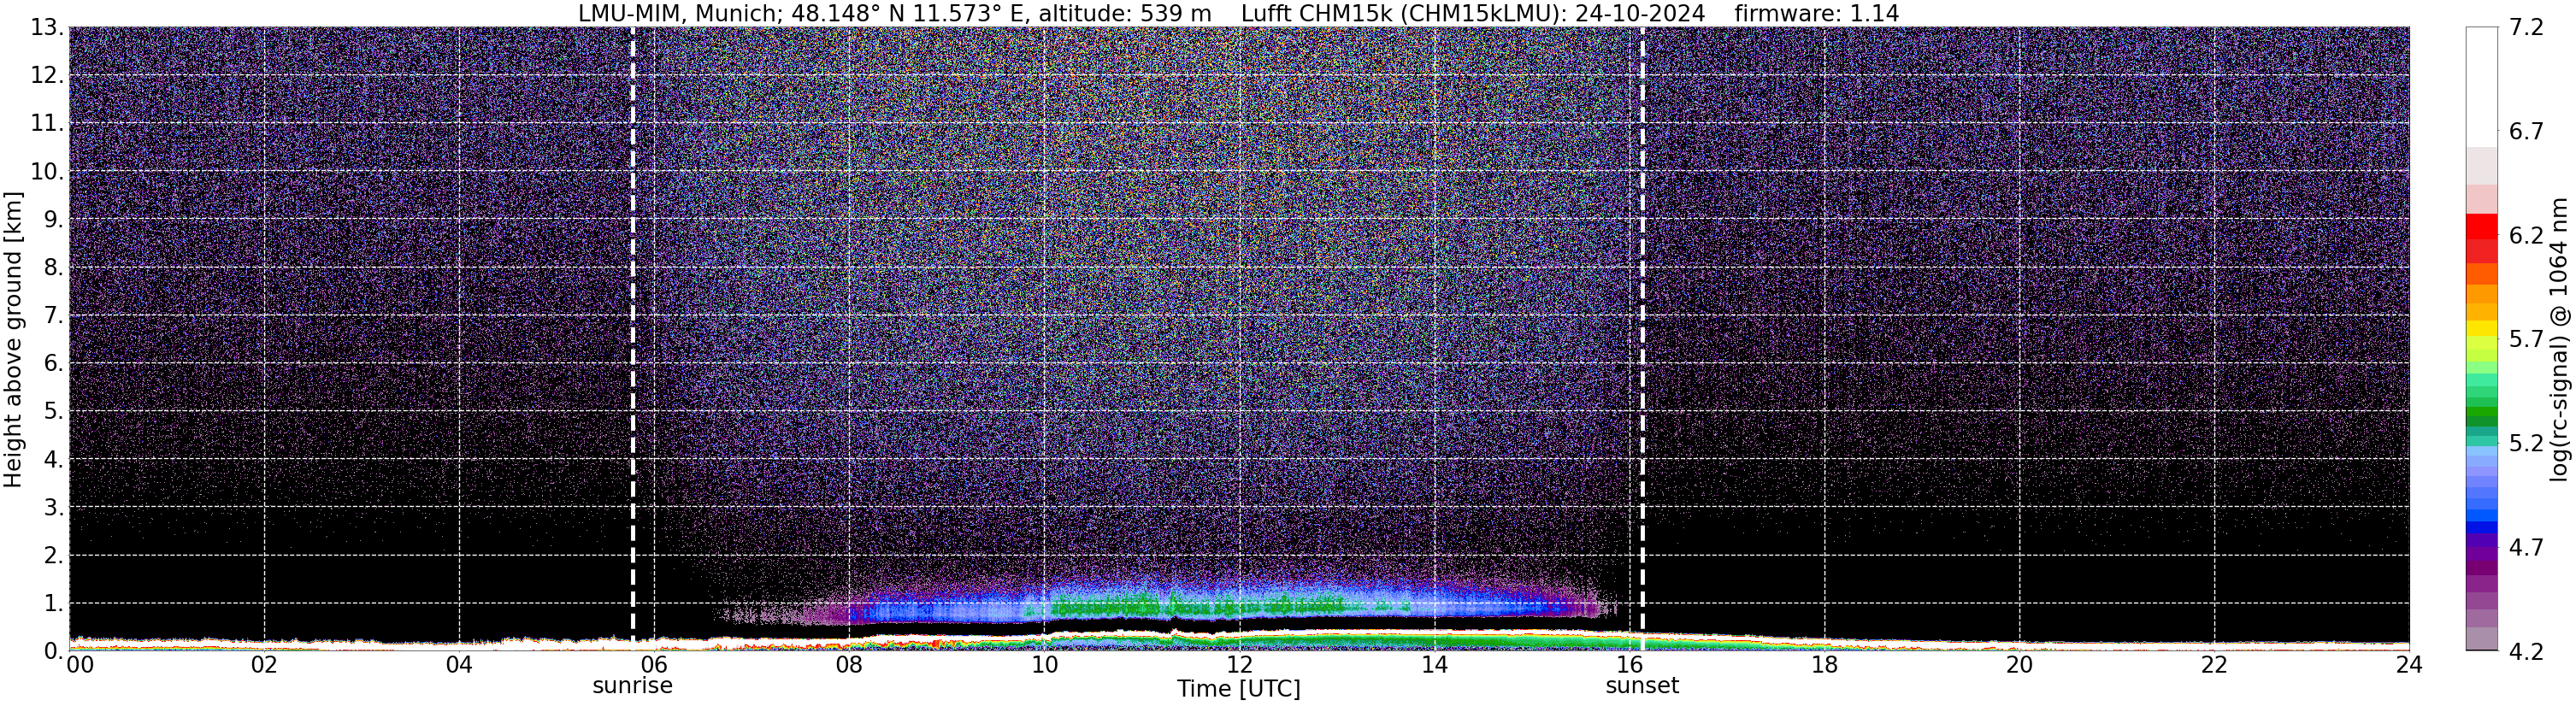
Task: Click the 'Height above ground [km]' axis label
Action: pyautogui.click(x=13, y=339)
